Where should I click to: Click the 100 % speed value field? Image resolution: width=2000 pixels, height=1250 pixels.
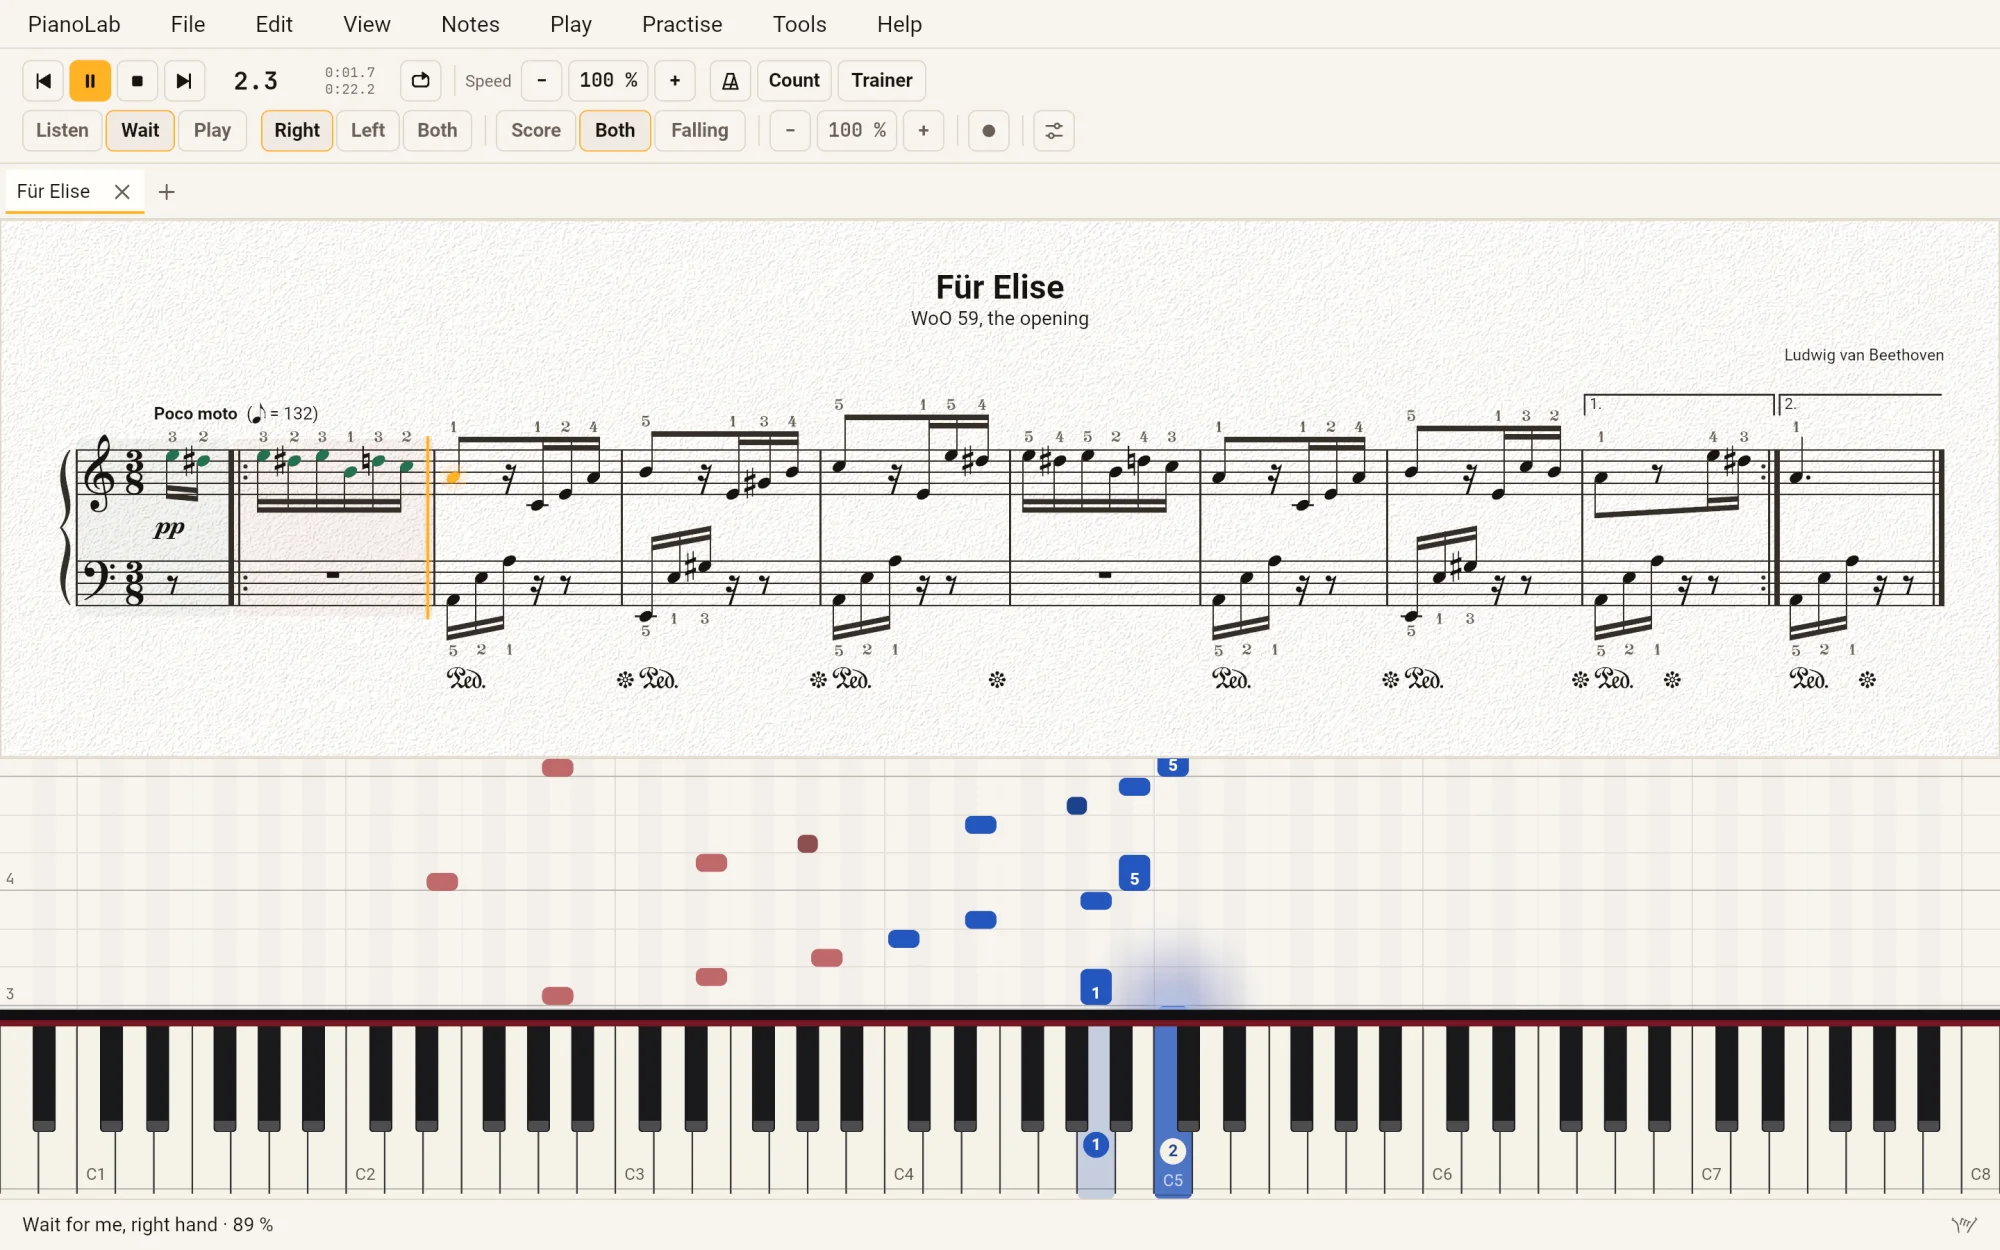pyautogui.click(x=608, y=81)
